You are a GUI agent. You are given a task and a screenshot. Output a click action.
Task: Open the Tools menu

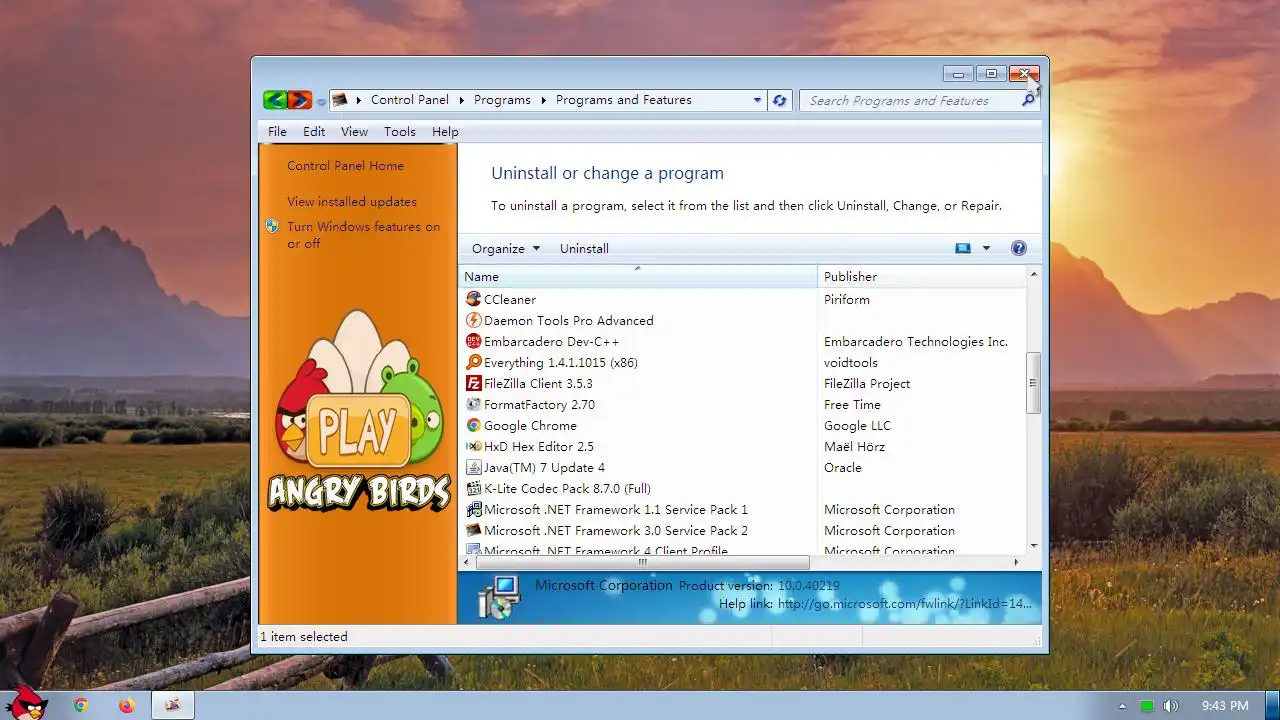click(400, 131)
